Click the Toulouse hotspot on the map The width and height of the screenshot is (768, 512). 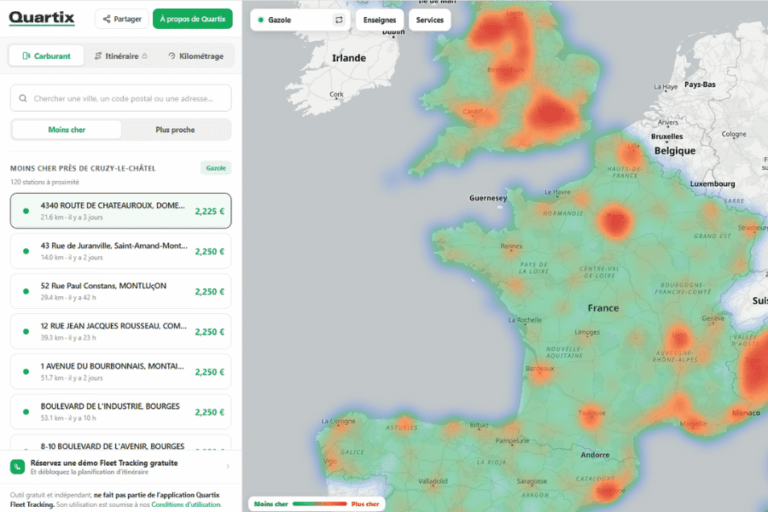click(x=592, y=416)
